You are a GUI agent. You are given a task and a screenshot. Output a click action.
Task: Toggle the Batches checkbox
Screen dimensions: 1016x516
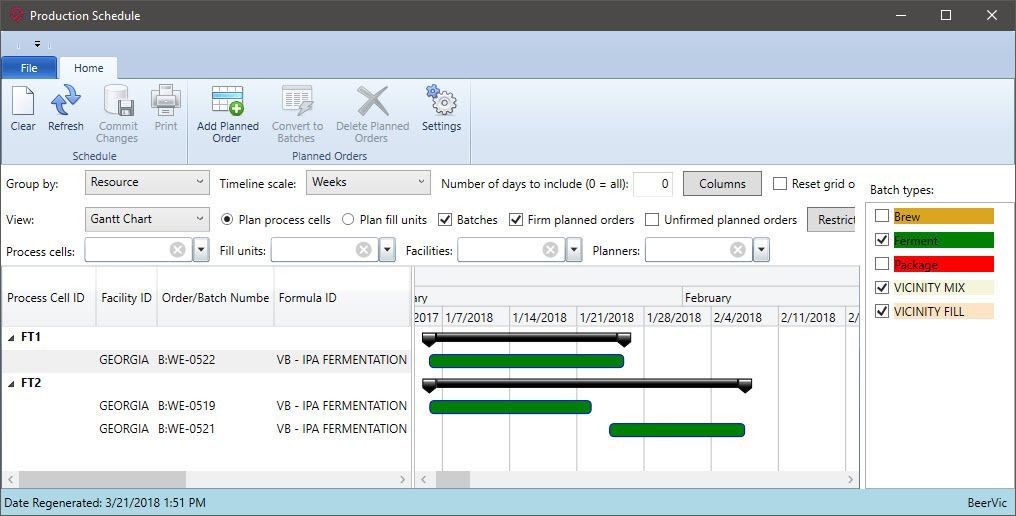(444, 220)
